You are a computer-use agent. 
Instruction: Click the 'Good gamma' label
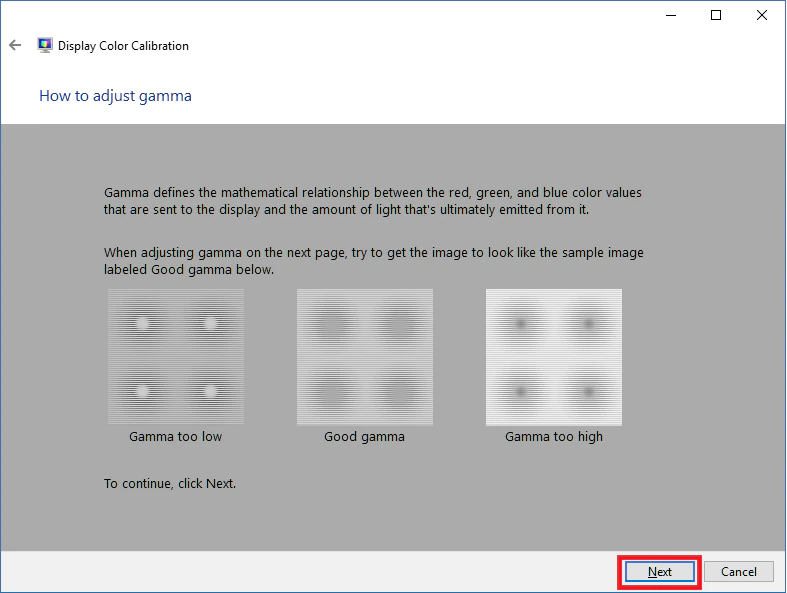(x=364, y=436)
